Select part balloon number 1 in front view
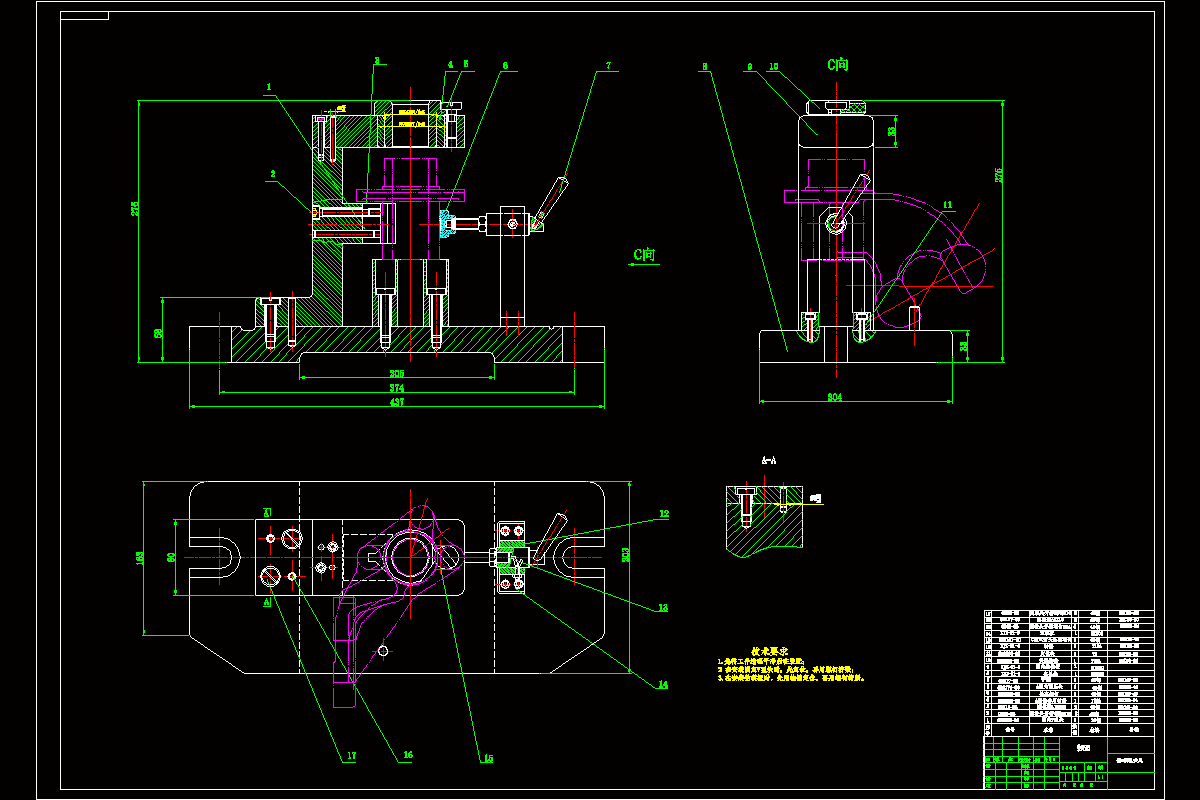Screen dimensions: 1200x800 [269, 87]
